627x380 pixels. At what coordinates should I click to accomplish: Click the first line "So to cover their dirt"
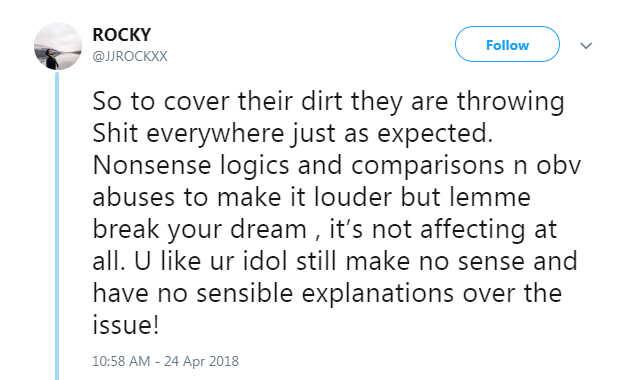217,101
